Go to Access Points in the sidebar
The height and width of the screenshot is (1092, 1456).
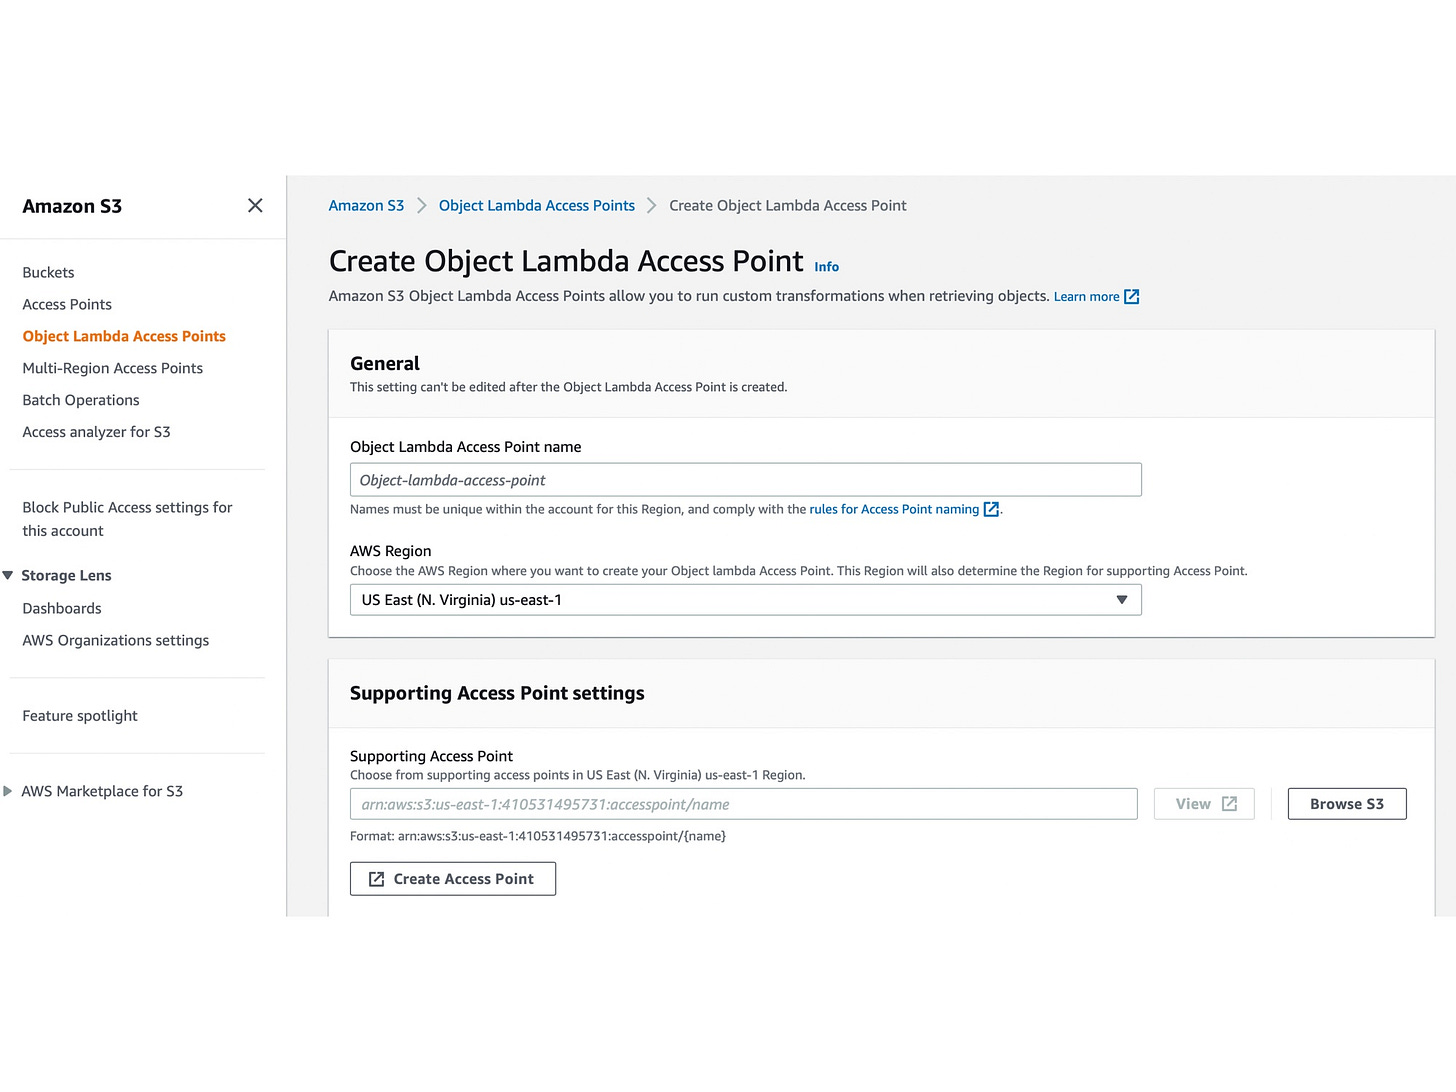(x=67, y=304)
